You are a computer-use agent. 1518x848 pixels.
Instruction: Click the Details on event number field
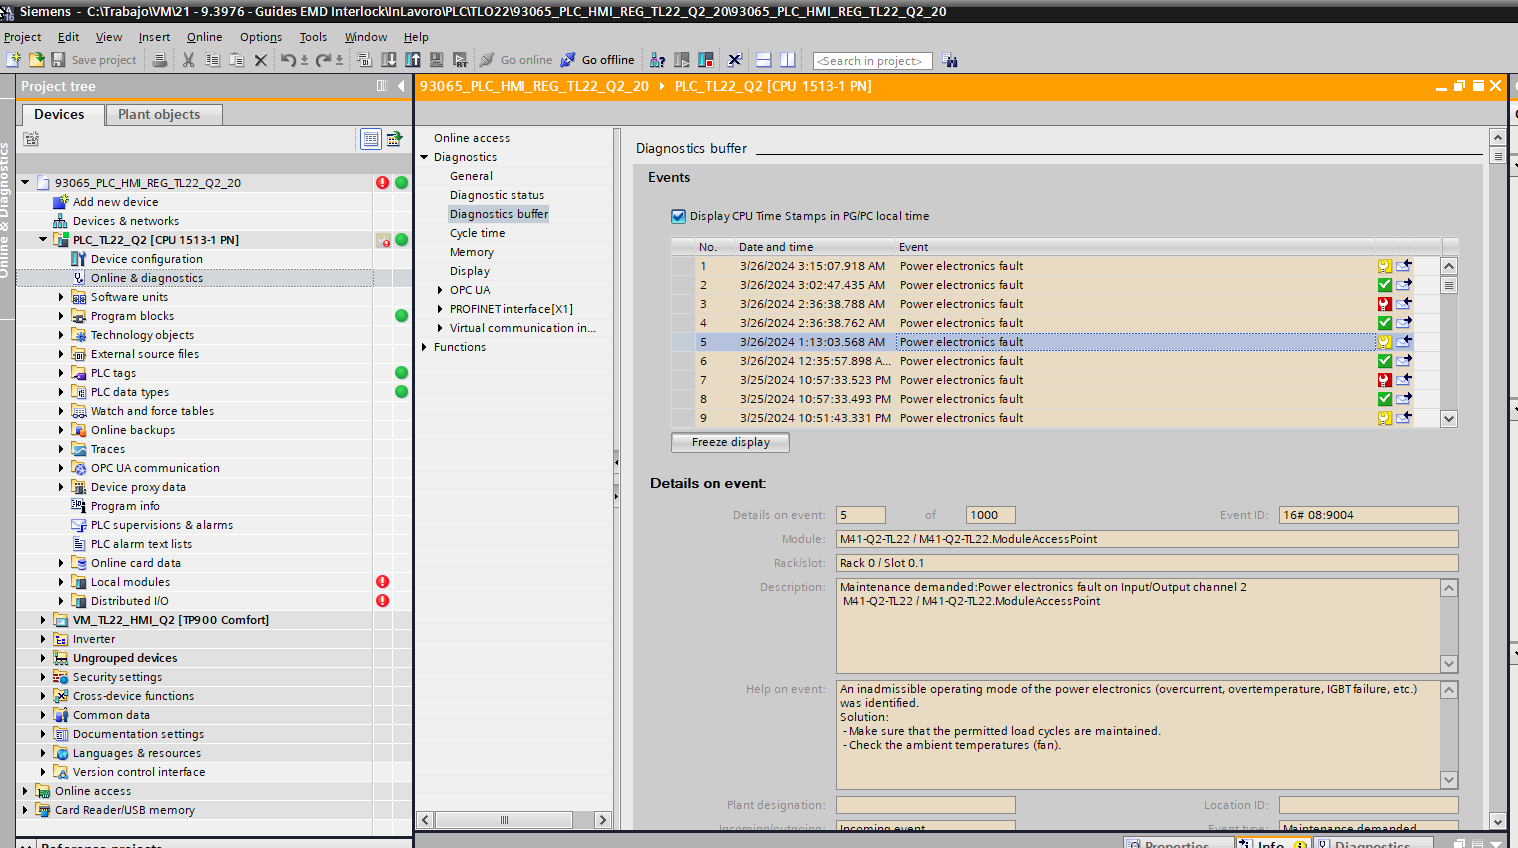[x=861, y=515]
